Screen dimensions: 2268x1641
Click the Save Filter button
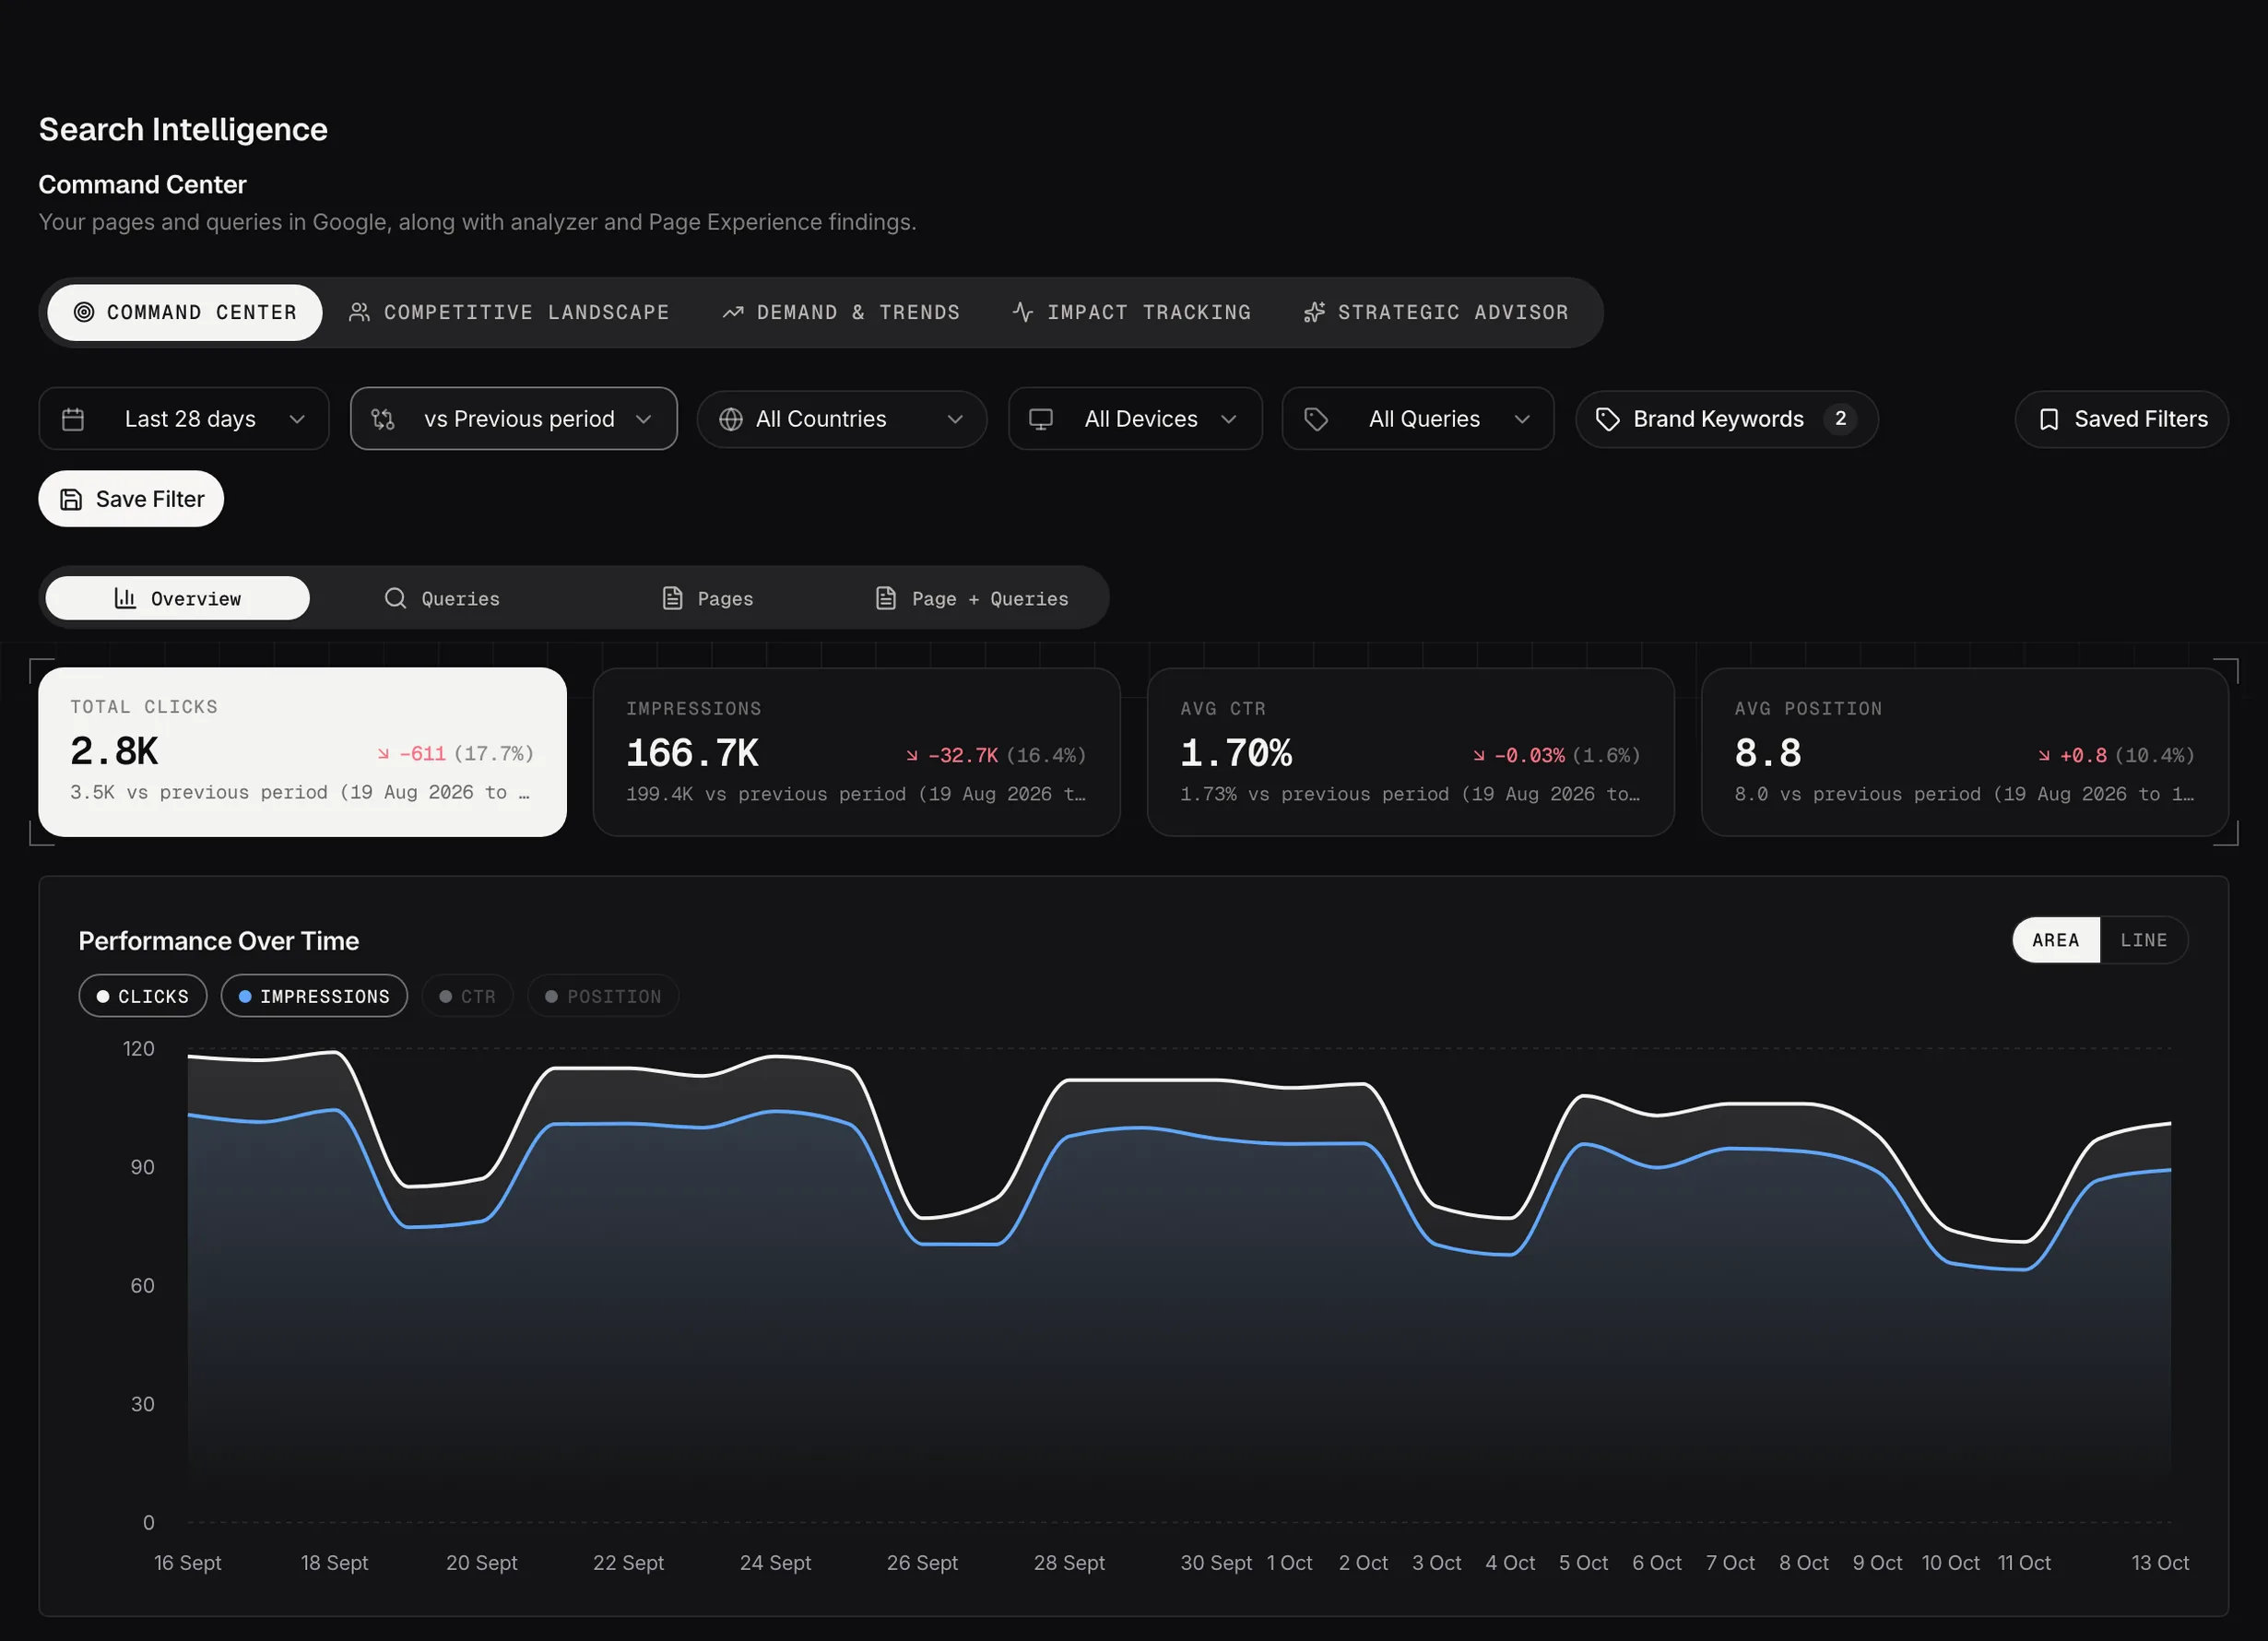point(131,499)
